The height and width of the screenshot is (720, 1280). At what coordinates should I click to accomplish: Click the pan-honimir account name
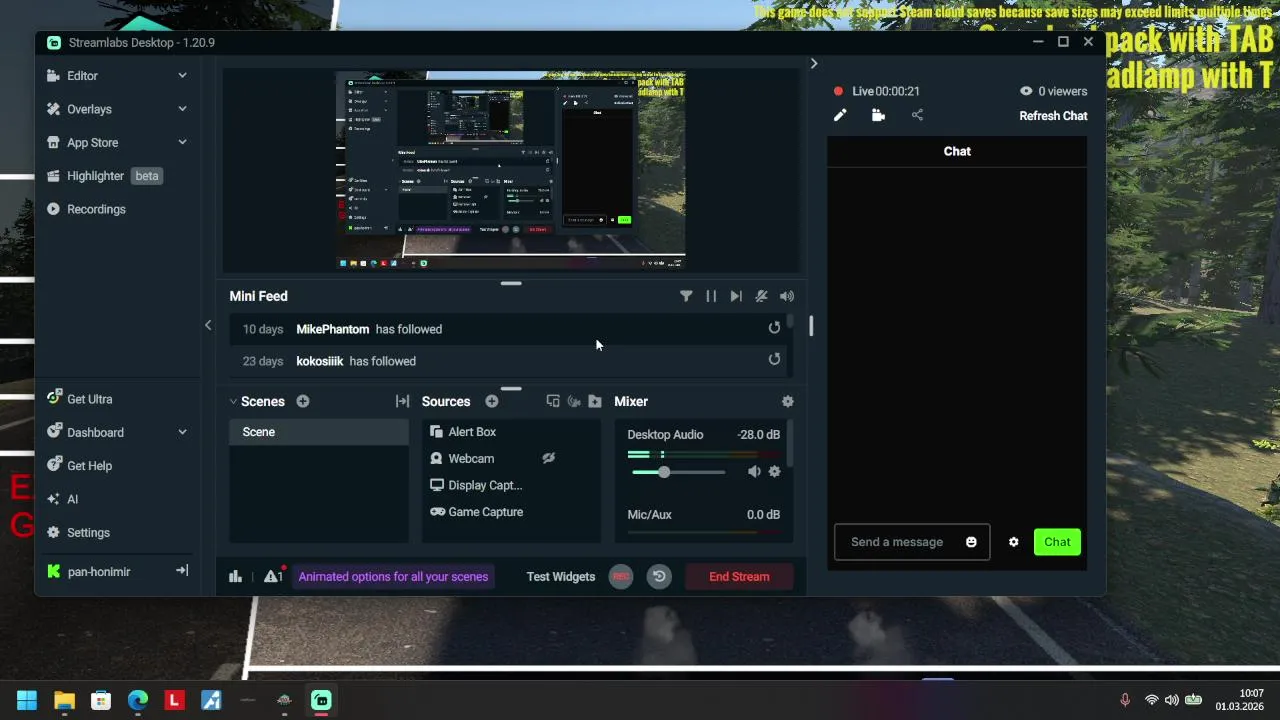coord(99,572)
